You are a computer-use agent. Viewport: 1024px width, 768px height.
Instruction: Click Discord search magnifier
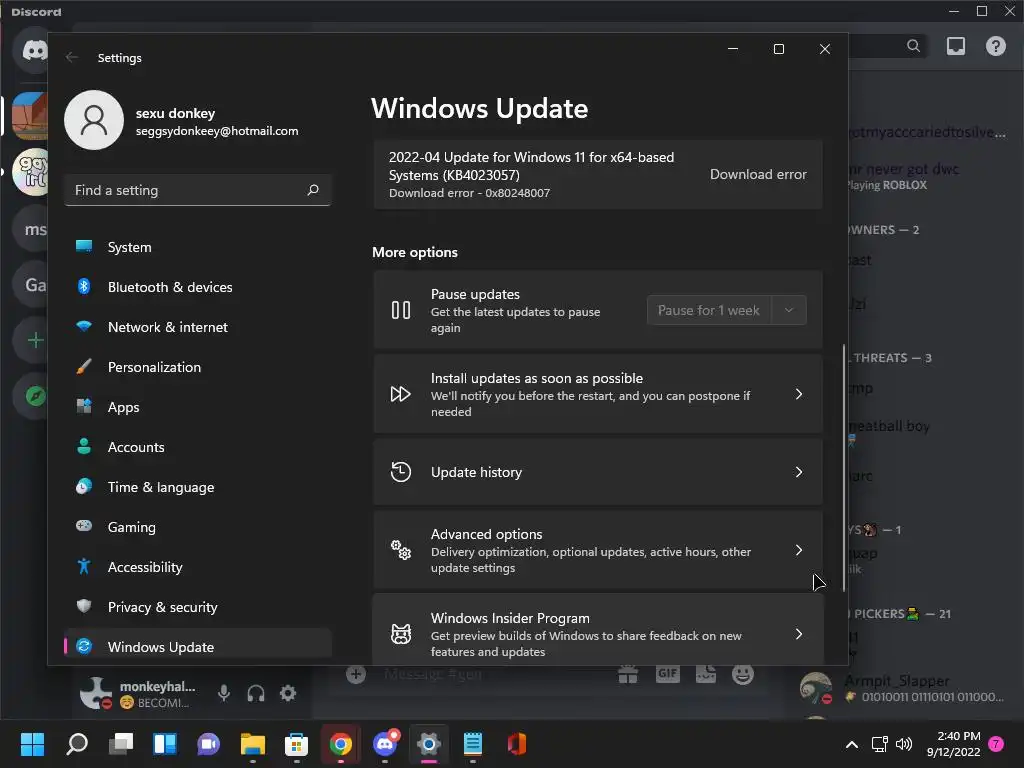pyautogui.click(x=914, y=46)
